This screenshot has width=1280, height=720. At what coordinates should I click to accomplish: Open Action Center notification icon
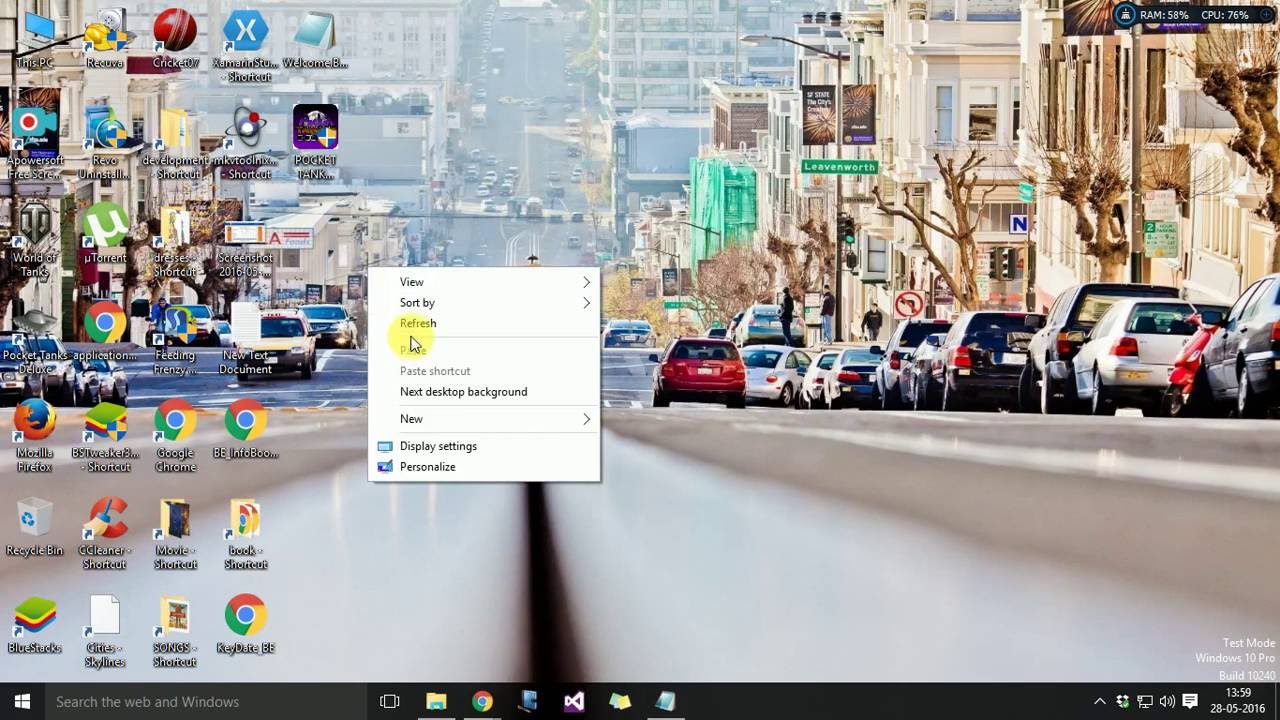[x=1190, y=701]
